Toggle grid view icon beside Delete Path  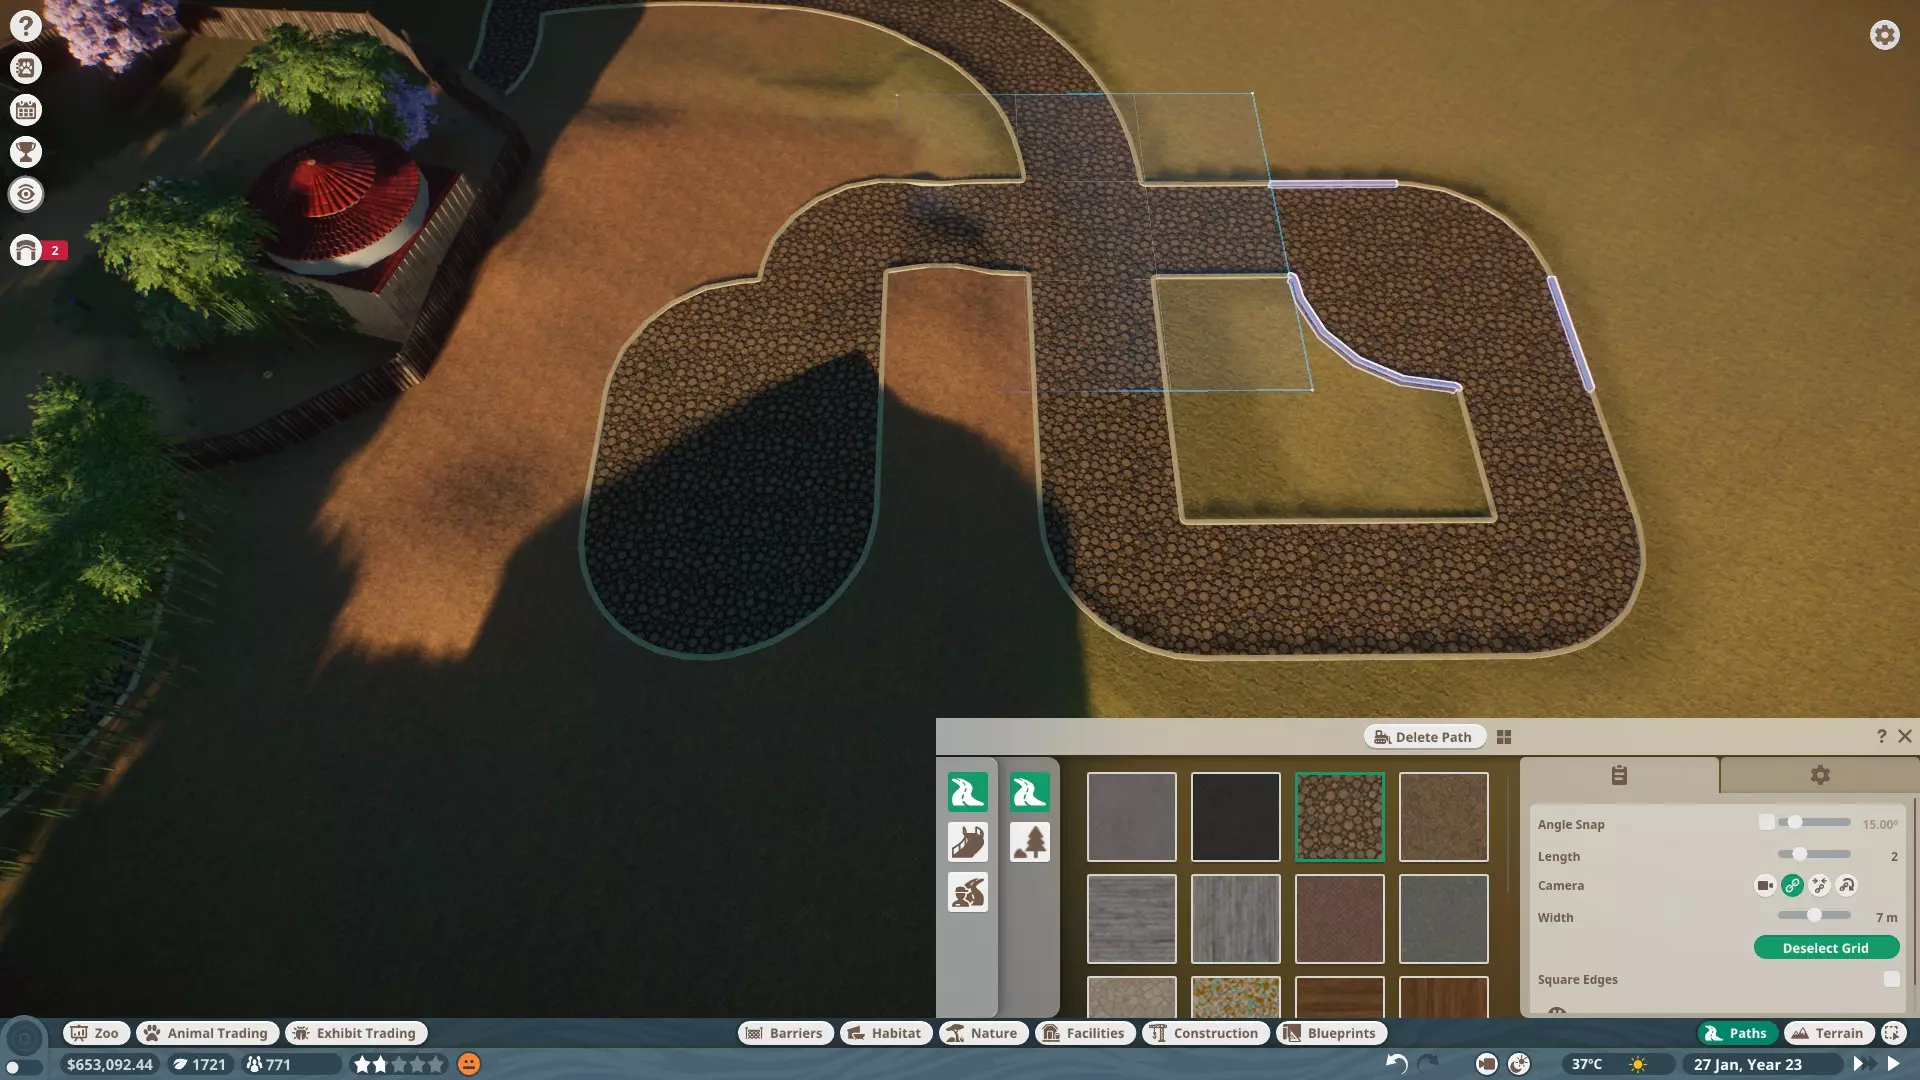pos(1504,737)
